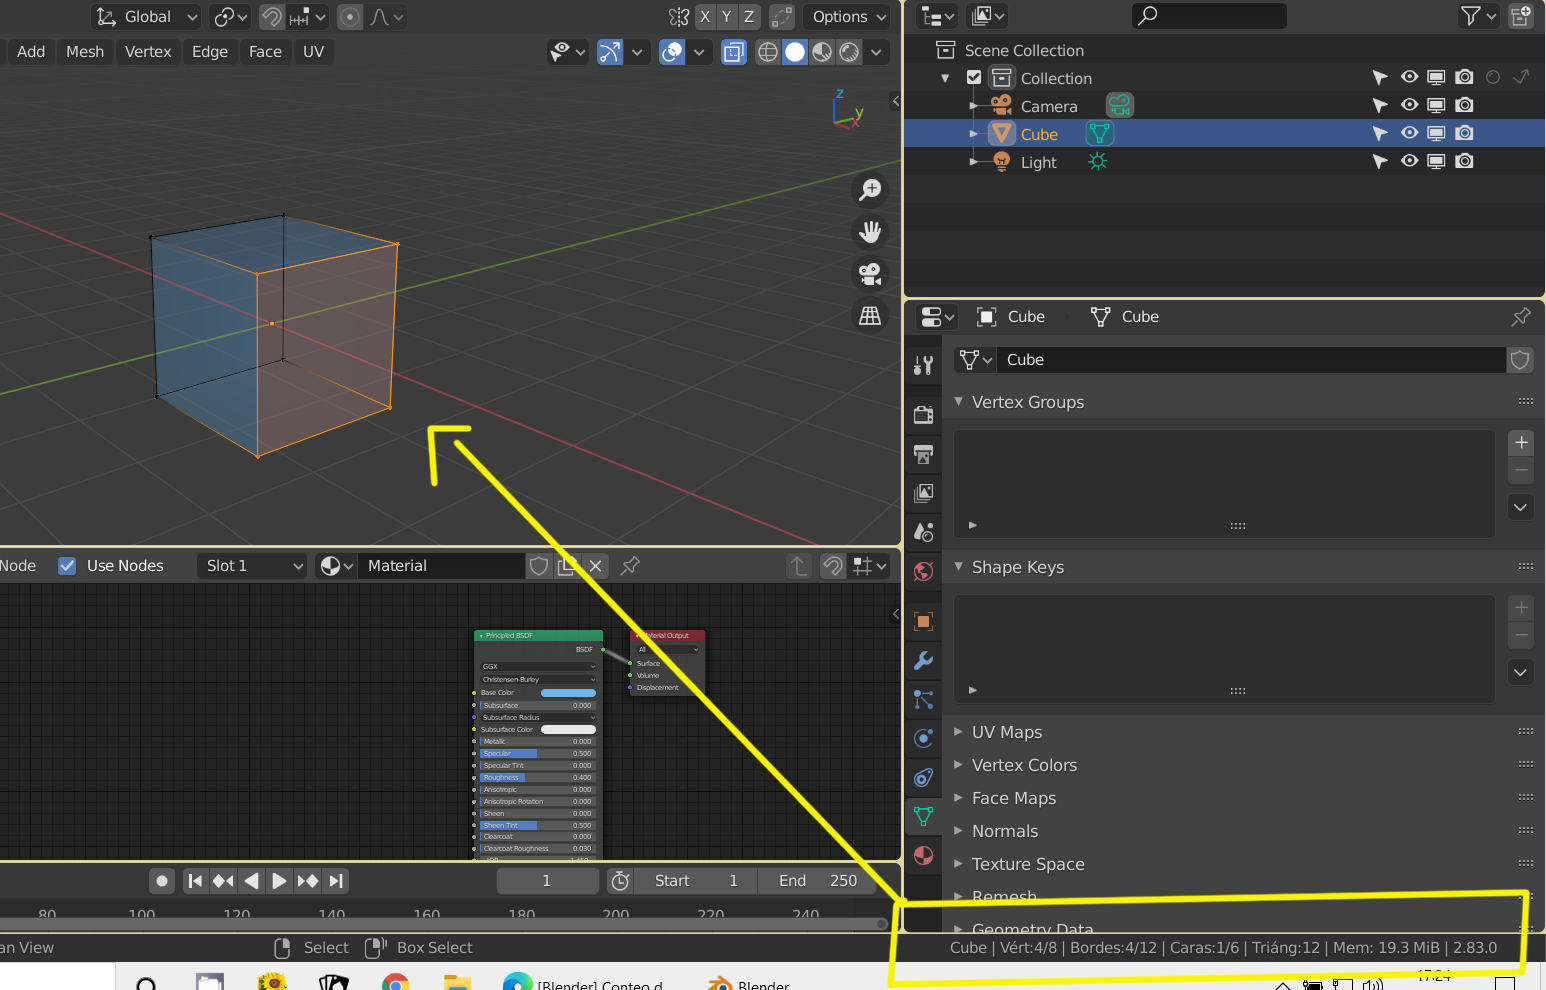Add a new vertex group

coord(1521,443)
